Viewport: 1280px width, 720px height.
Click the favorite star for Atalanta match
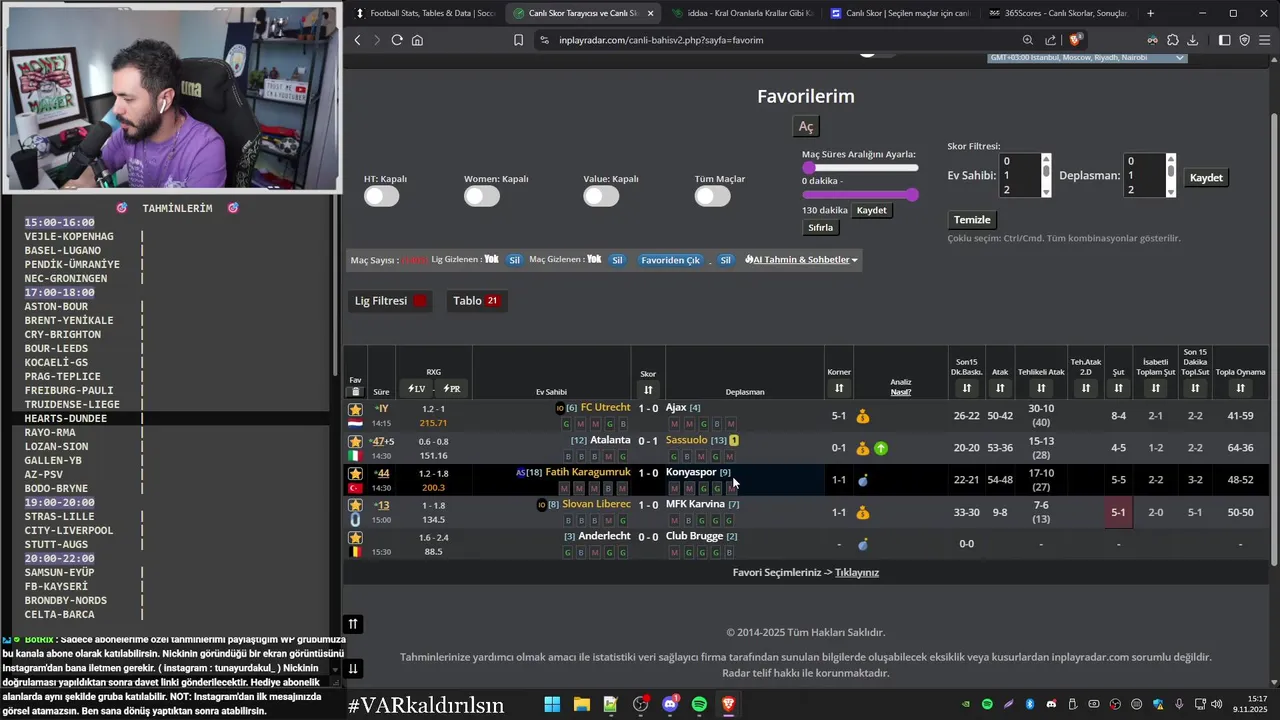coord(355,441)
